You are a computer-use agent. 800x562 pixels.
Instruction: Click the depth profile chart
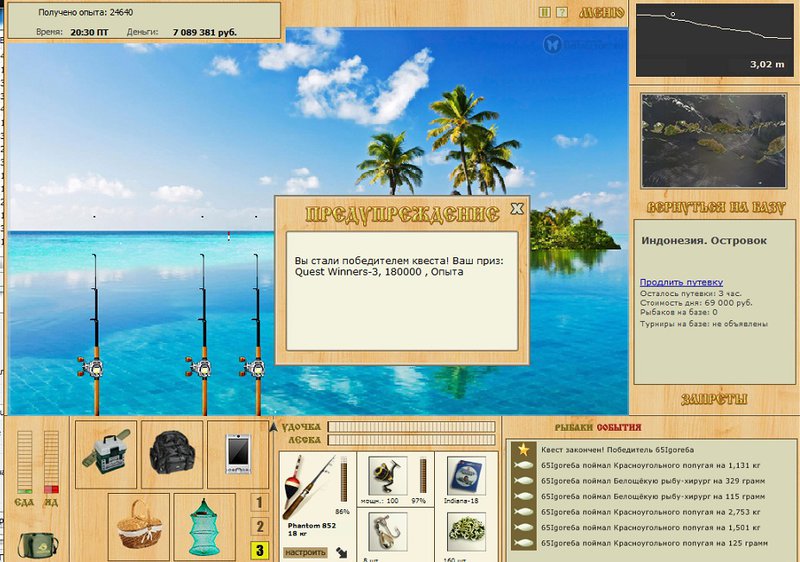[x=714, y=41]
